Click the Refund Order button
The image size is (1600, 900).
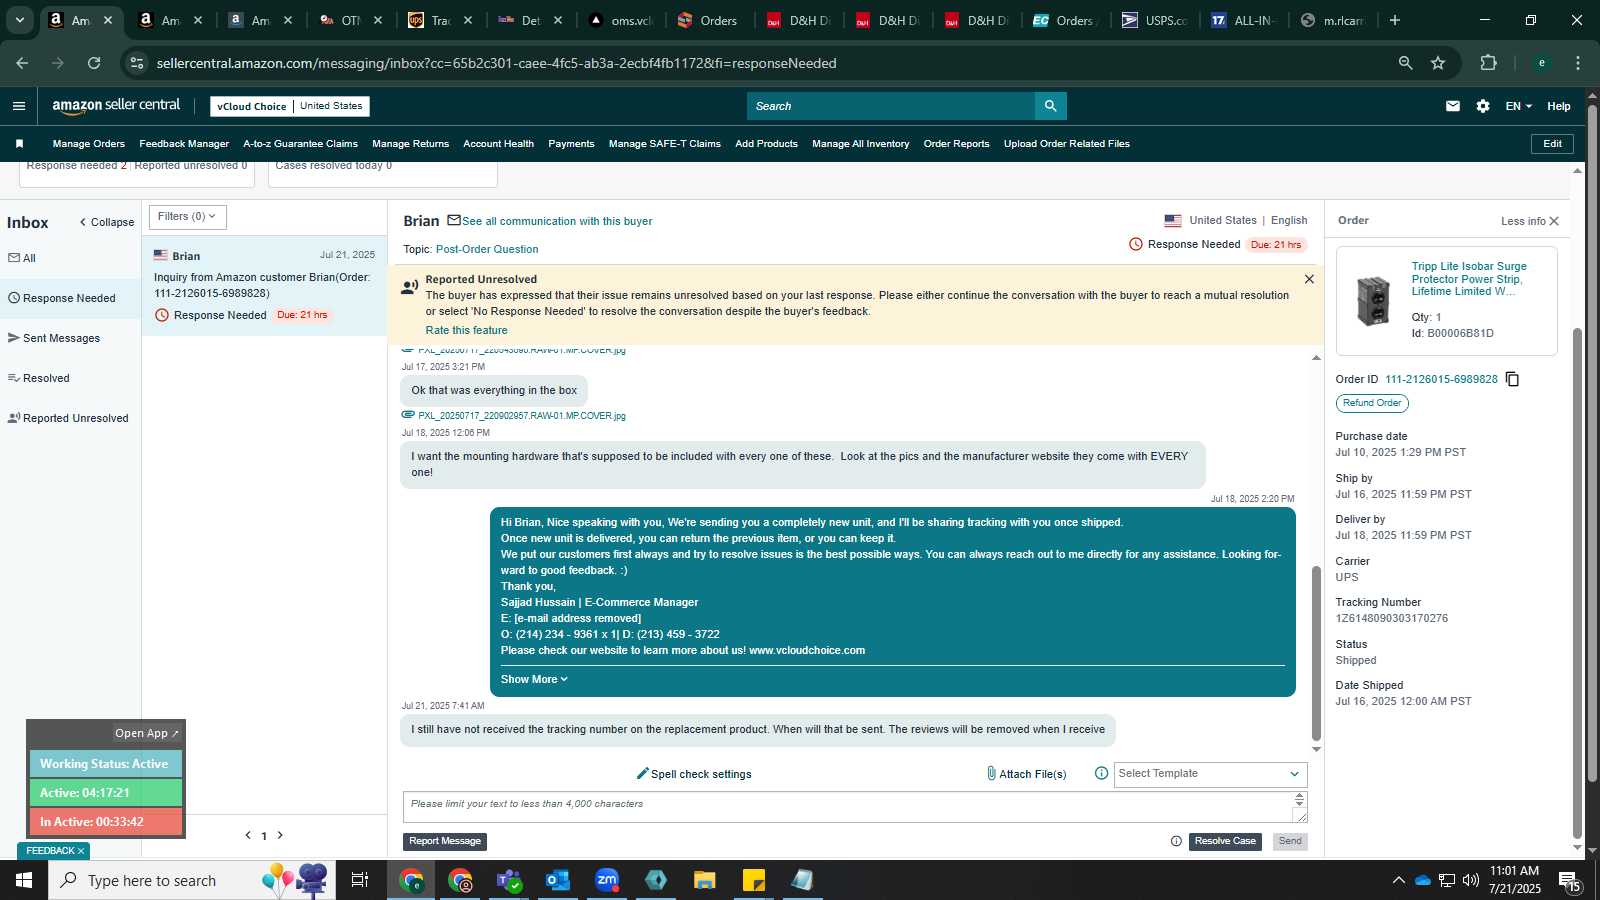1372,403
